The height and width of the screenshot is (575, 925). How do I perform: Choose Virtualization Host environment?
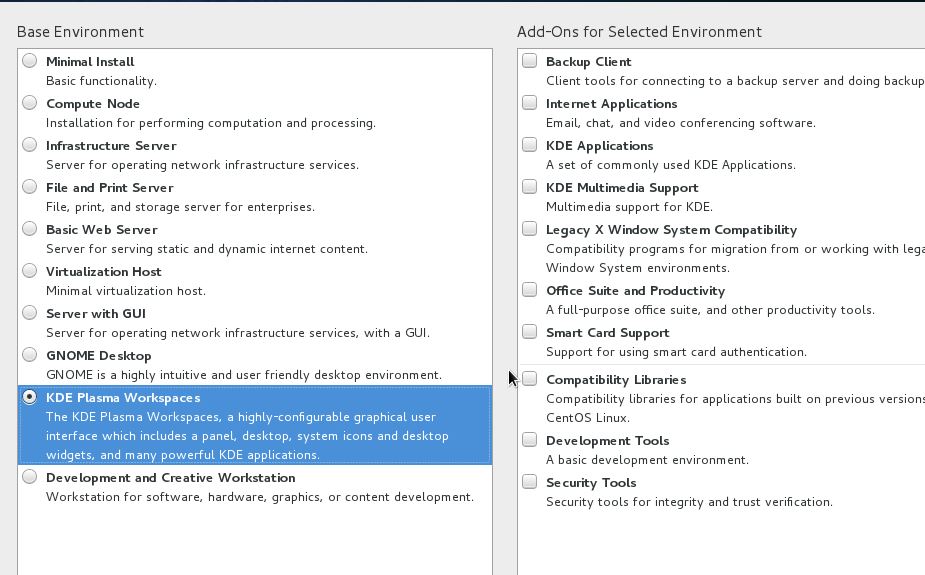(30, 271)
